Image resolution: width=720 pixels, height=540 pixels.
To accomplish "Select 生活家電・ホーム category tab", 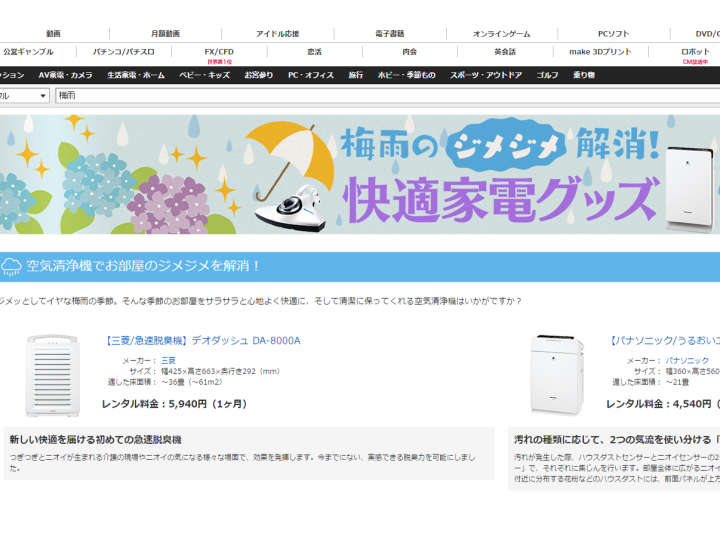I will pyautogui.click(x=136, y=75).
